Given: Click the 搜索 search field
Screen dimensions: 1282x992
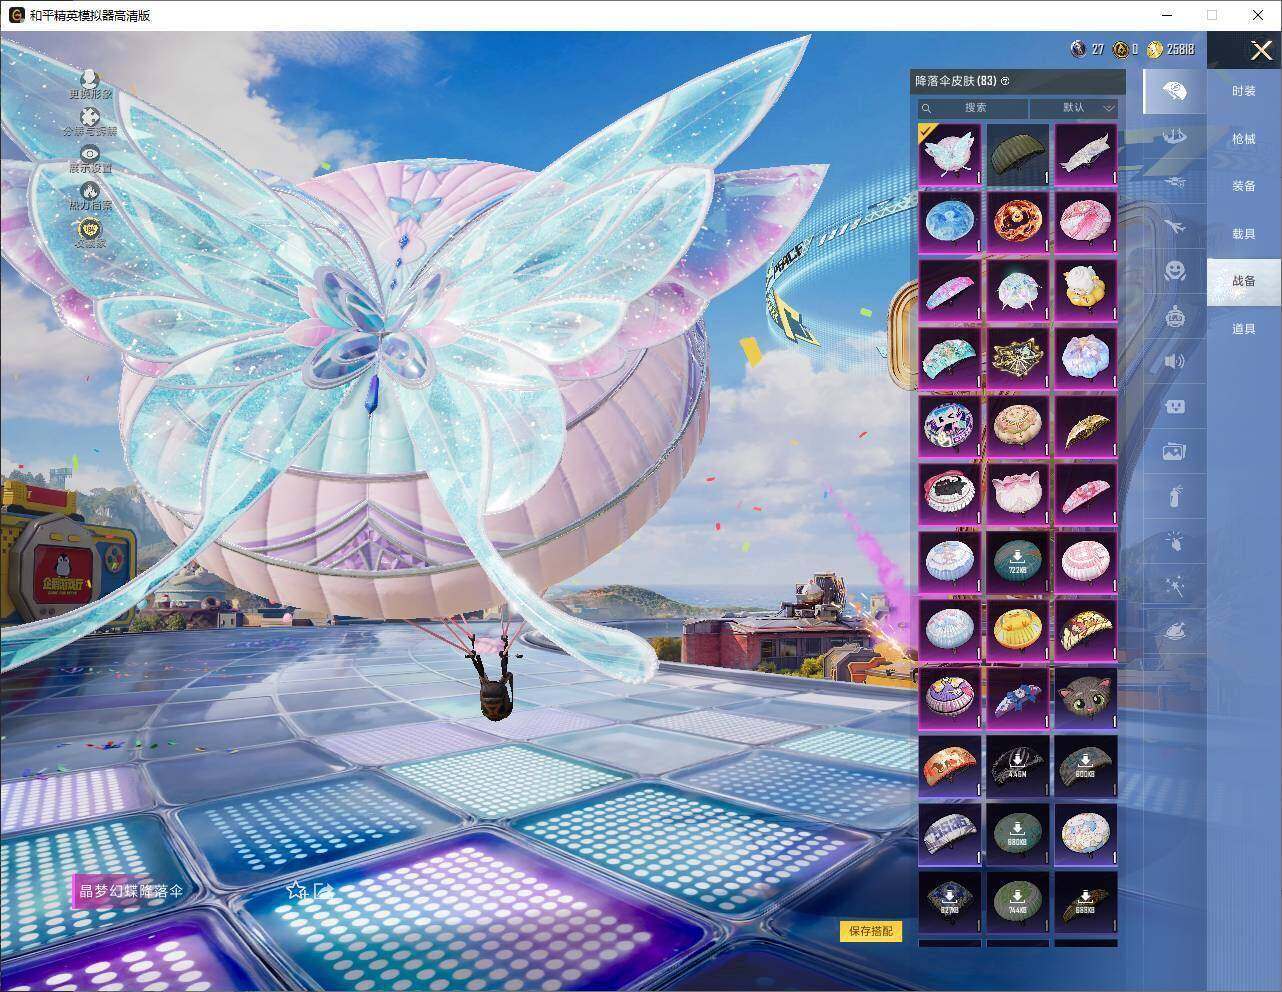Looking at the screenshot, I should coord(974,108).
